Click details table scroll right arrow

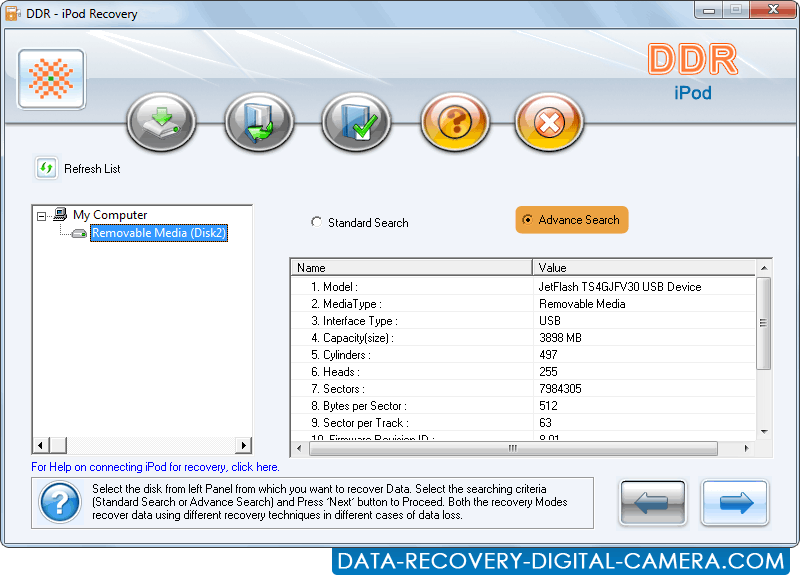point(746,448)
